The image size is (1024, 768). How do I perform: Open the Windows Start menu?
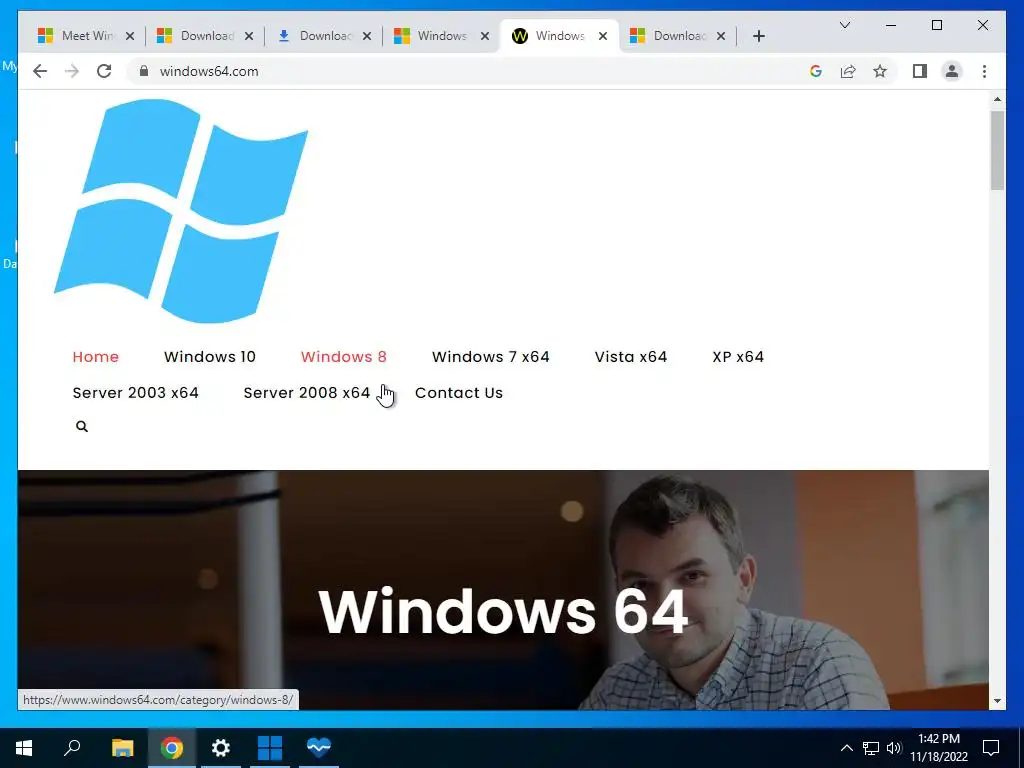[24, 748]
